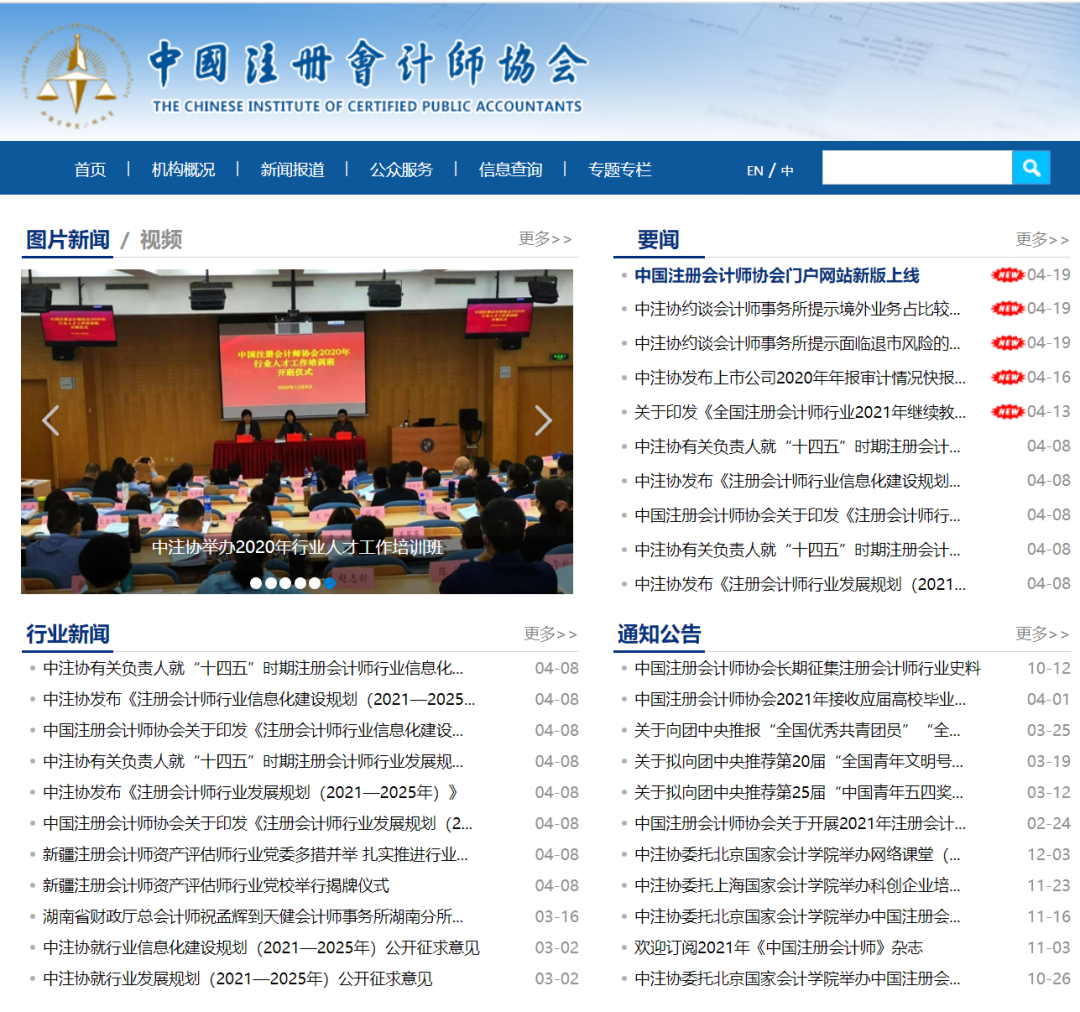Select the last blue carousel dot
This screenshot has height=1012, width=1080.
pyautogui.click(x=330, y=583)
